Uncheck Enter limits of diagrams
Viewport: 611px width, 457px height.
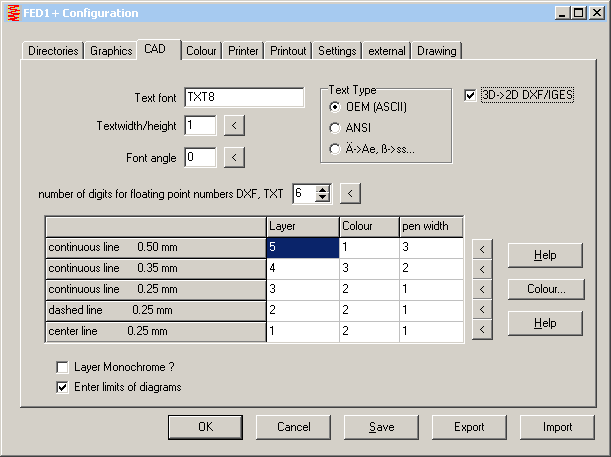(x=63, y=386)
